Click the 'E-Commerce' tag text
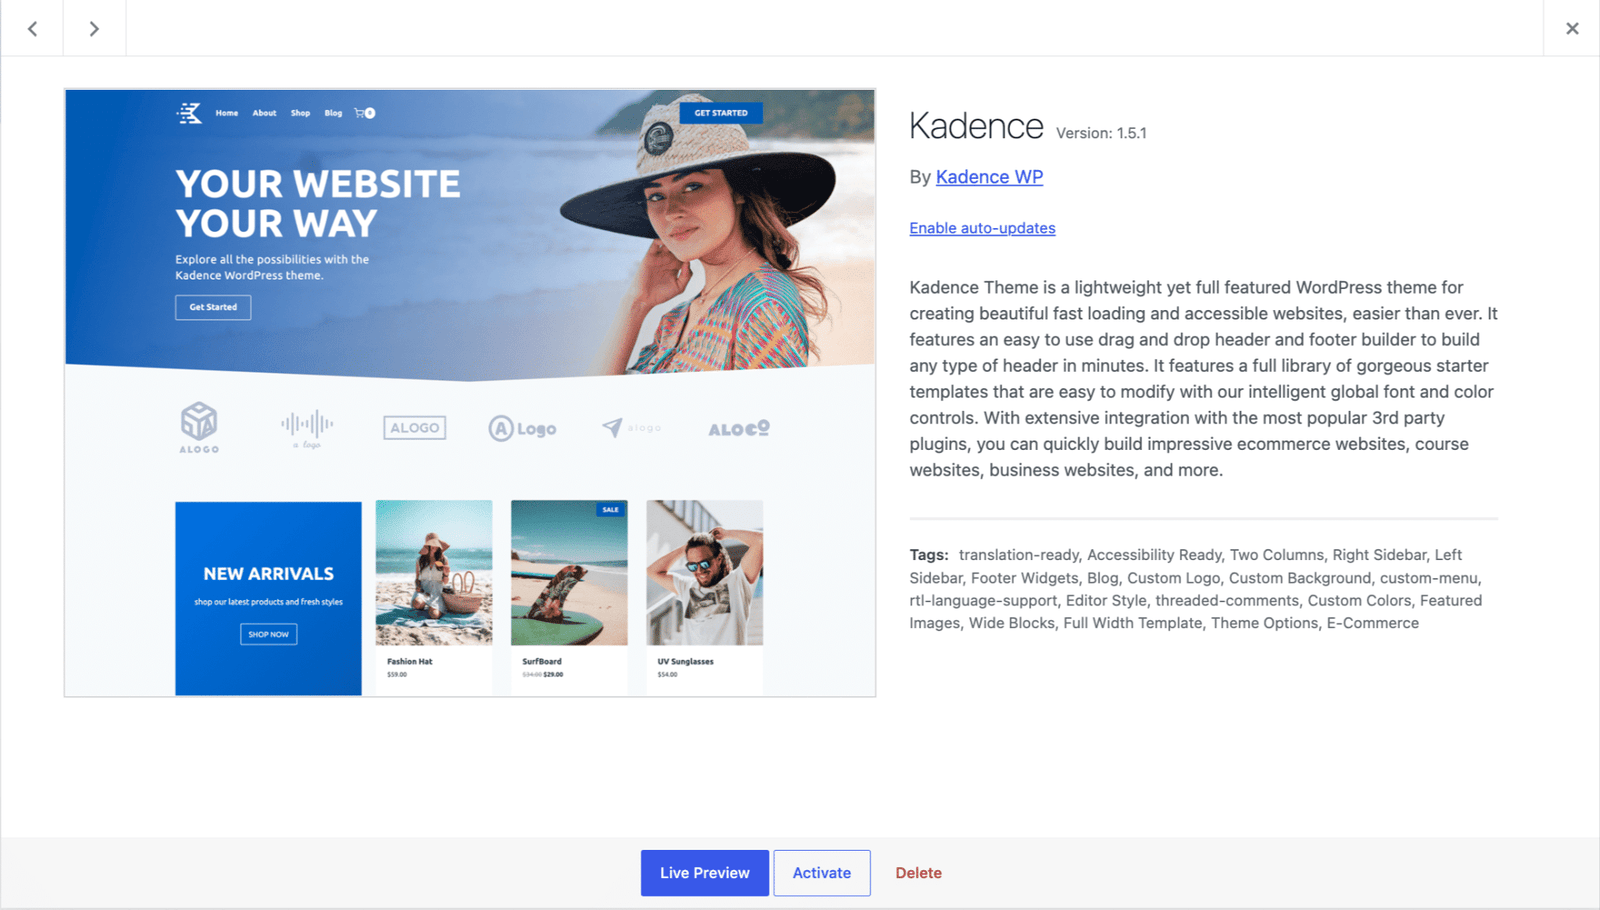Screen dimensions: 1600x910 [1373, 623]
